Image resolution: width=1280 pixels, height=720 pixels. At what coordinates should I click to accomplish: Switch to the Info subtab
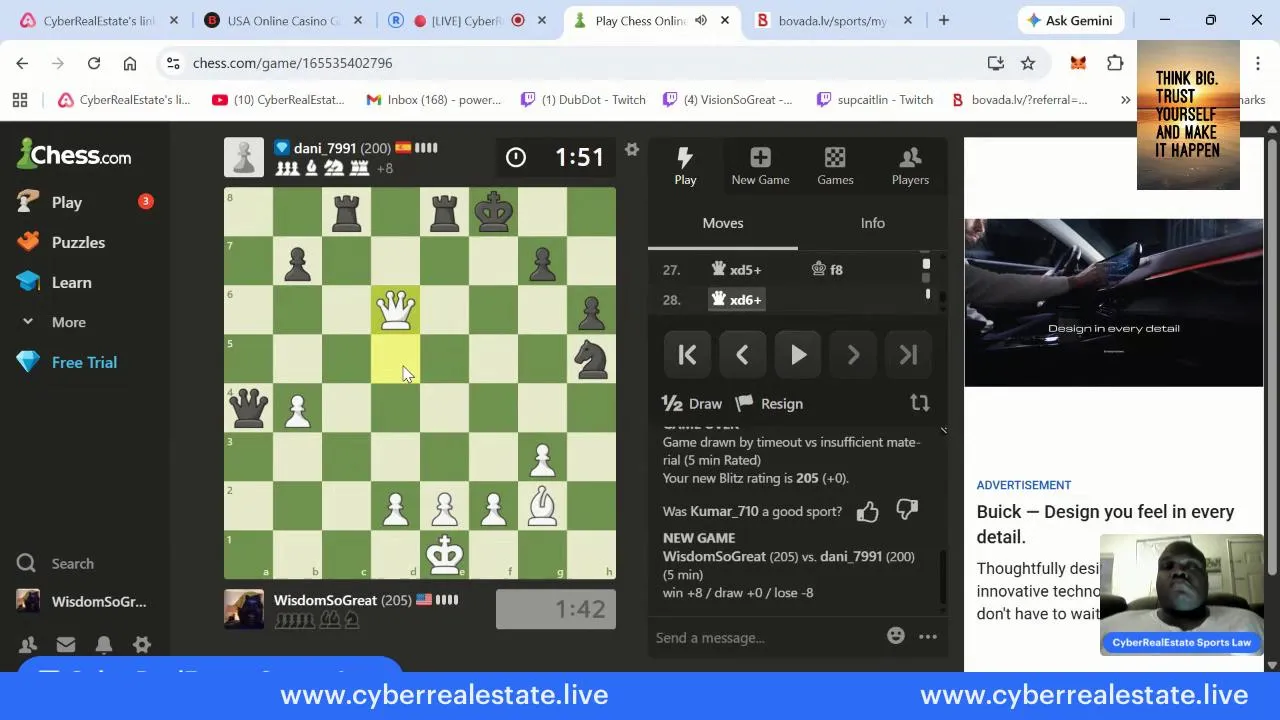(x=873, y=223)
